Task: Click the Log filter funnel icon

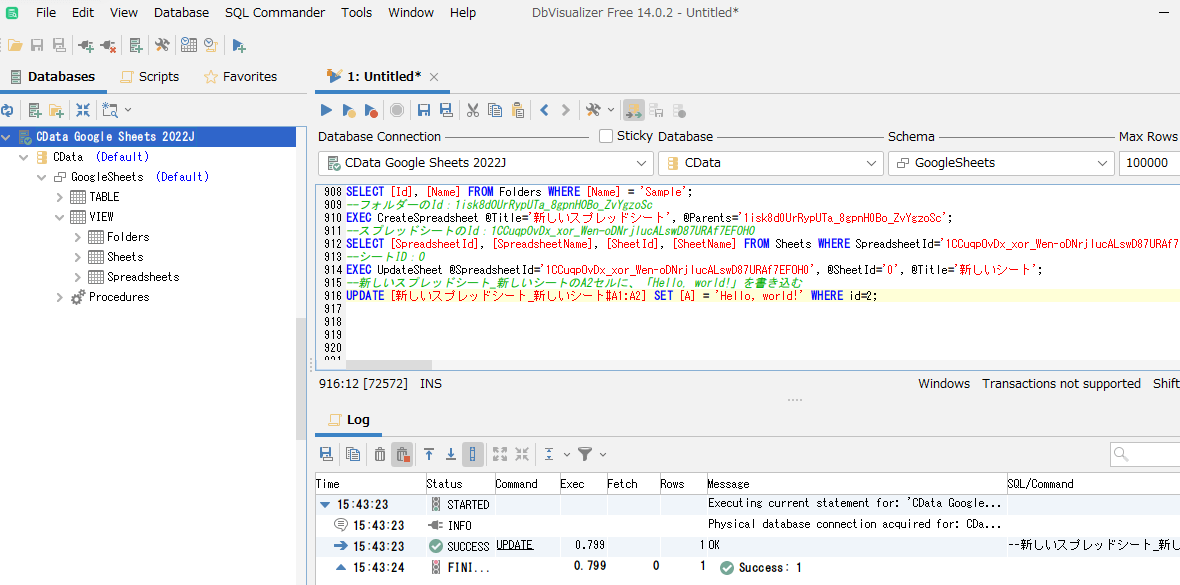Action: tap(585, 453)
